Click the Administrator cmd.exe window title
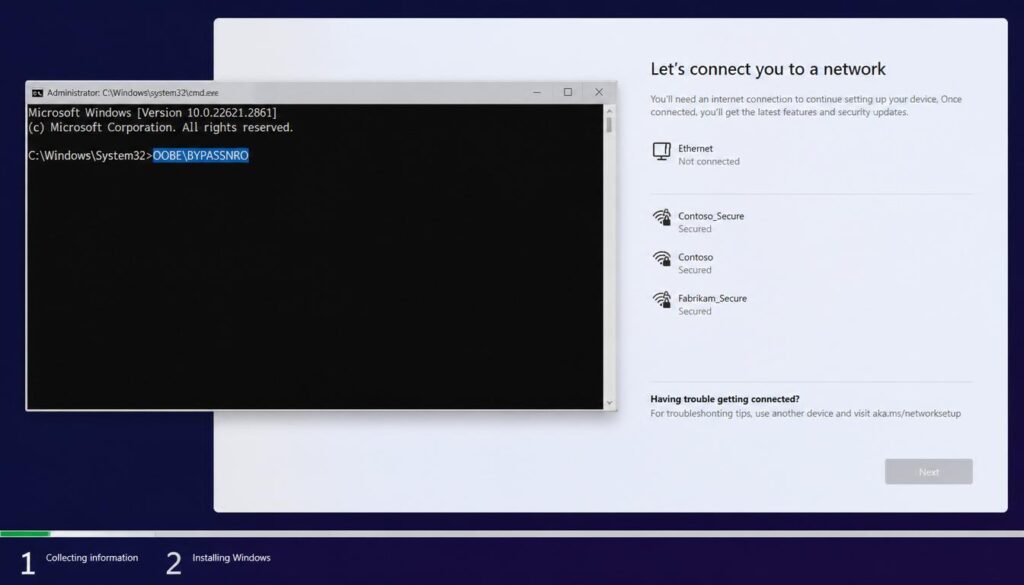The height and width of the screenshot is (585, 1024). (133, 93)
